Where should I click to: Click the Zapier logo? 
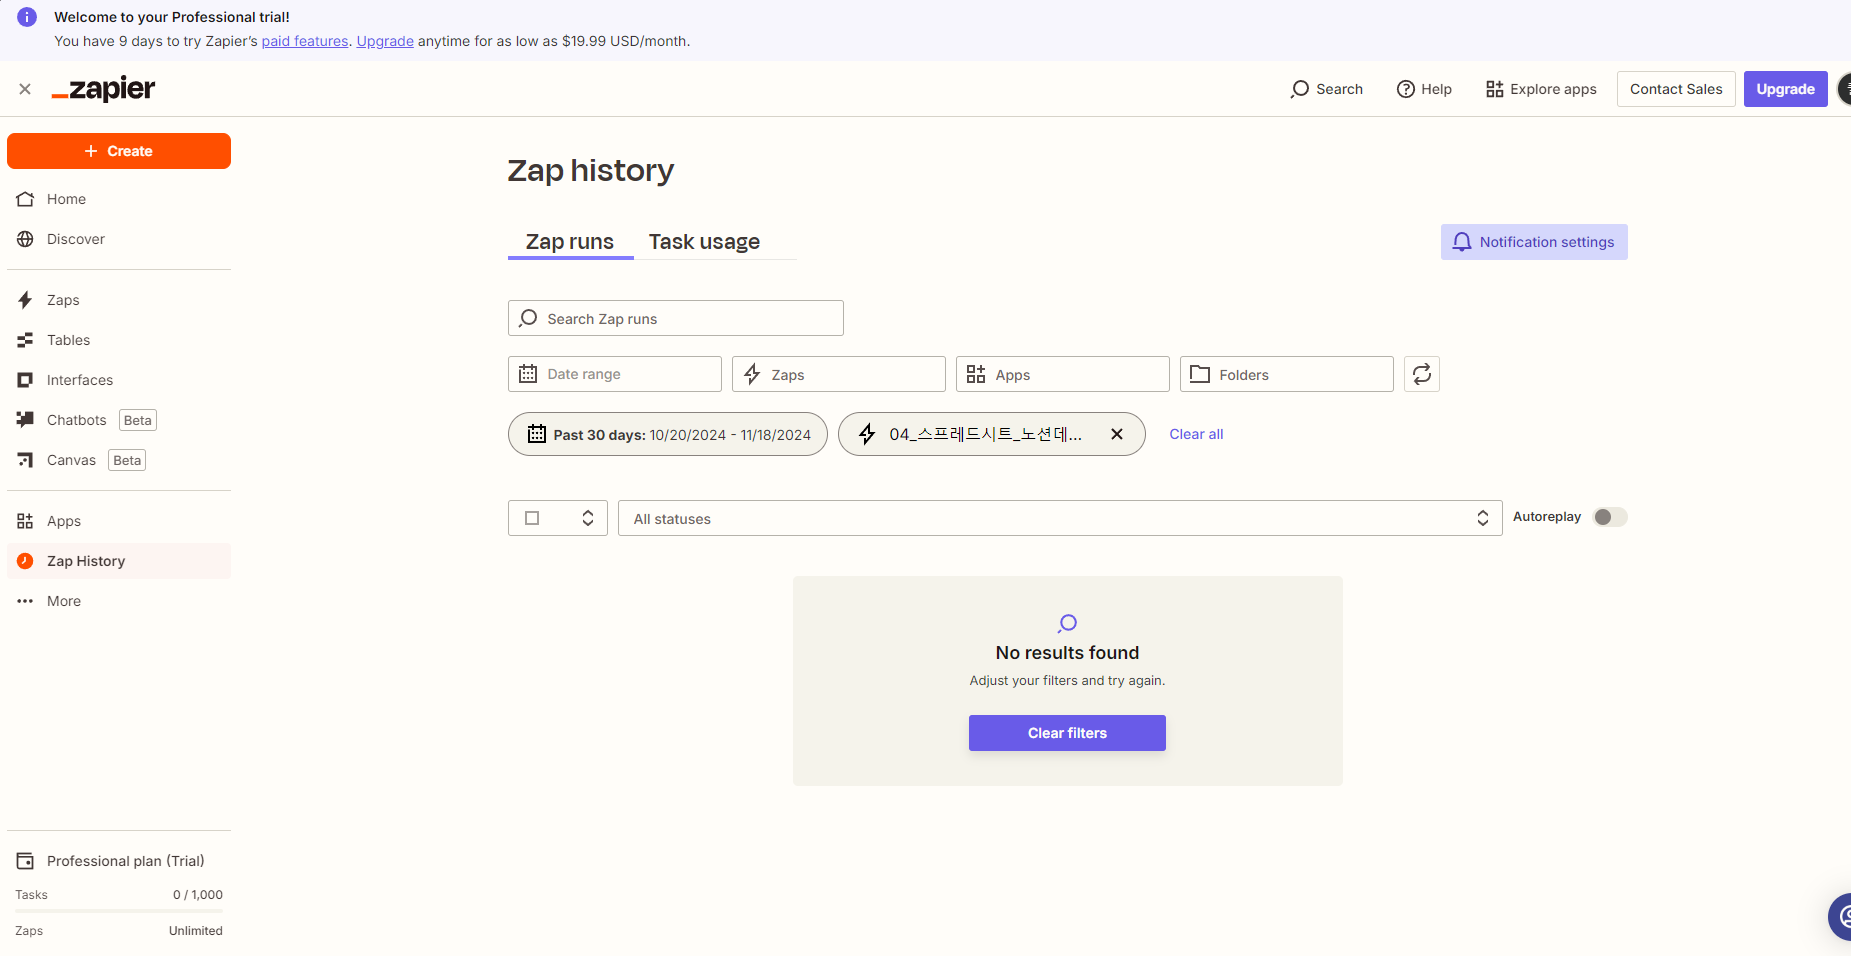(x=104, y=89)
